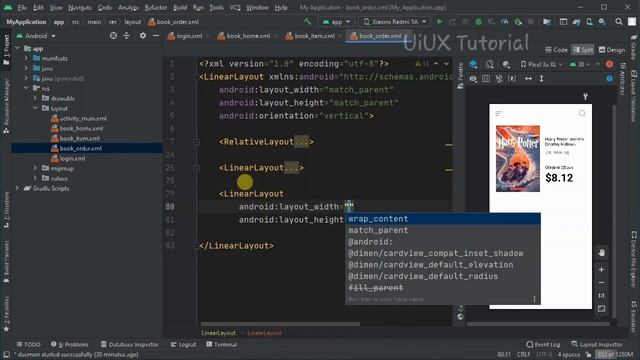Click the memory indicator in status bar

click(x=615, y=354)
